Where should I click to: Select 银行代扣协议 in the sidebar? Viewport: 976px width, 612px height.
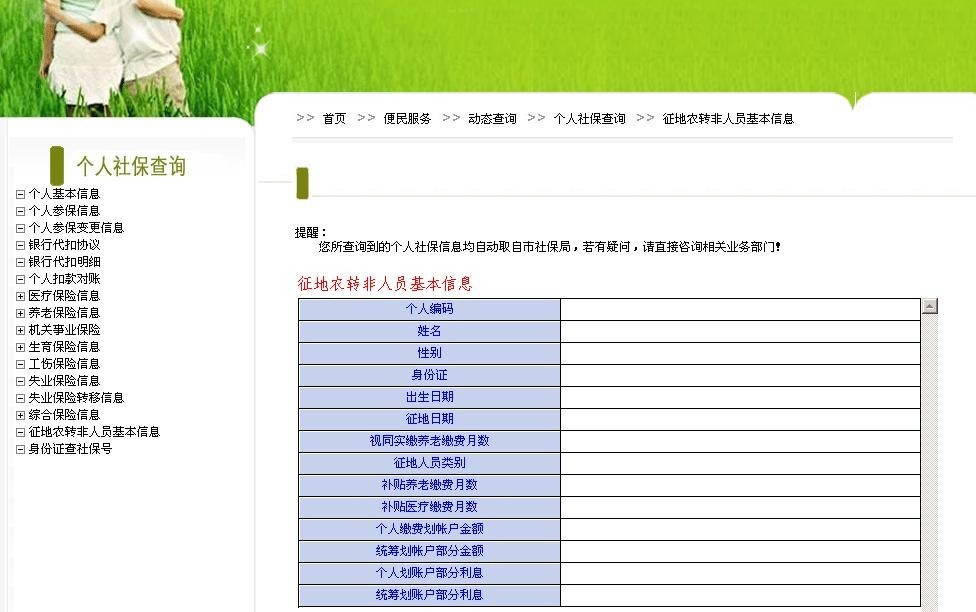(x=65, y=246)
